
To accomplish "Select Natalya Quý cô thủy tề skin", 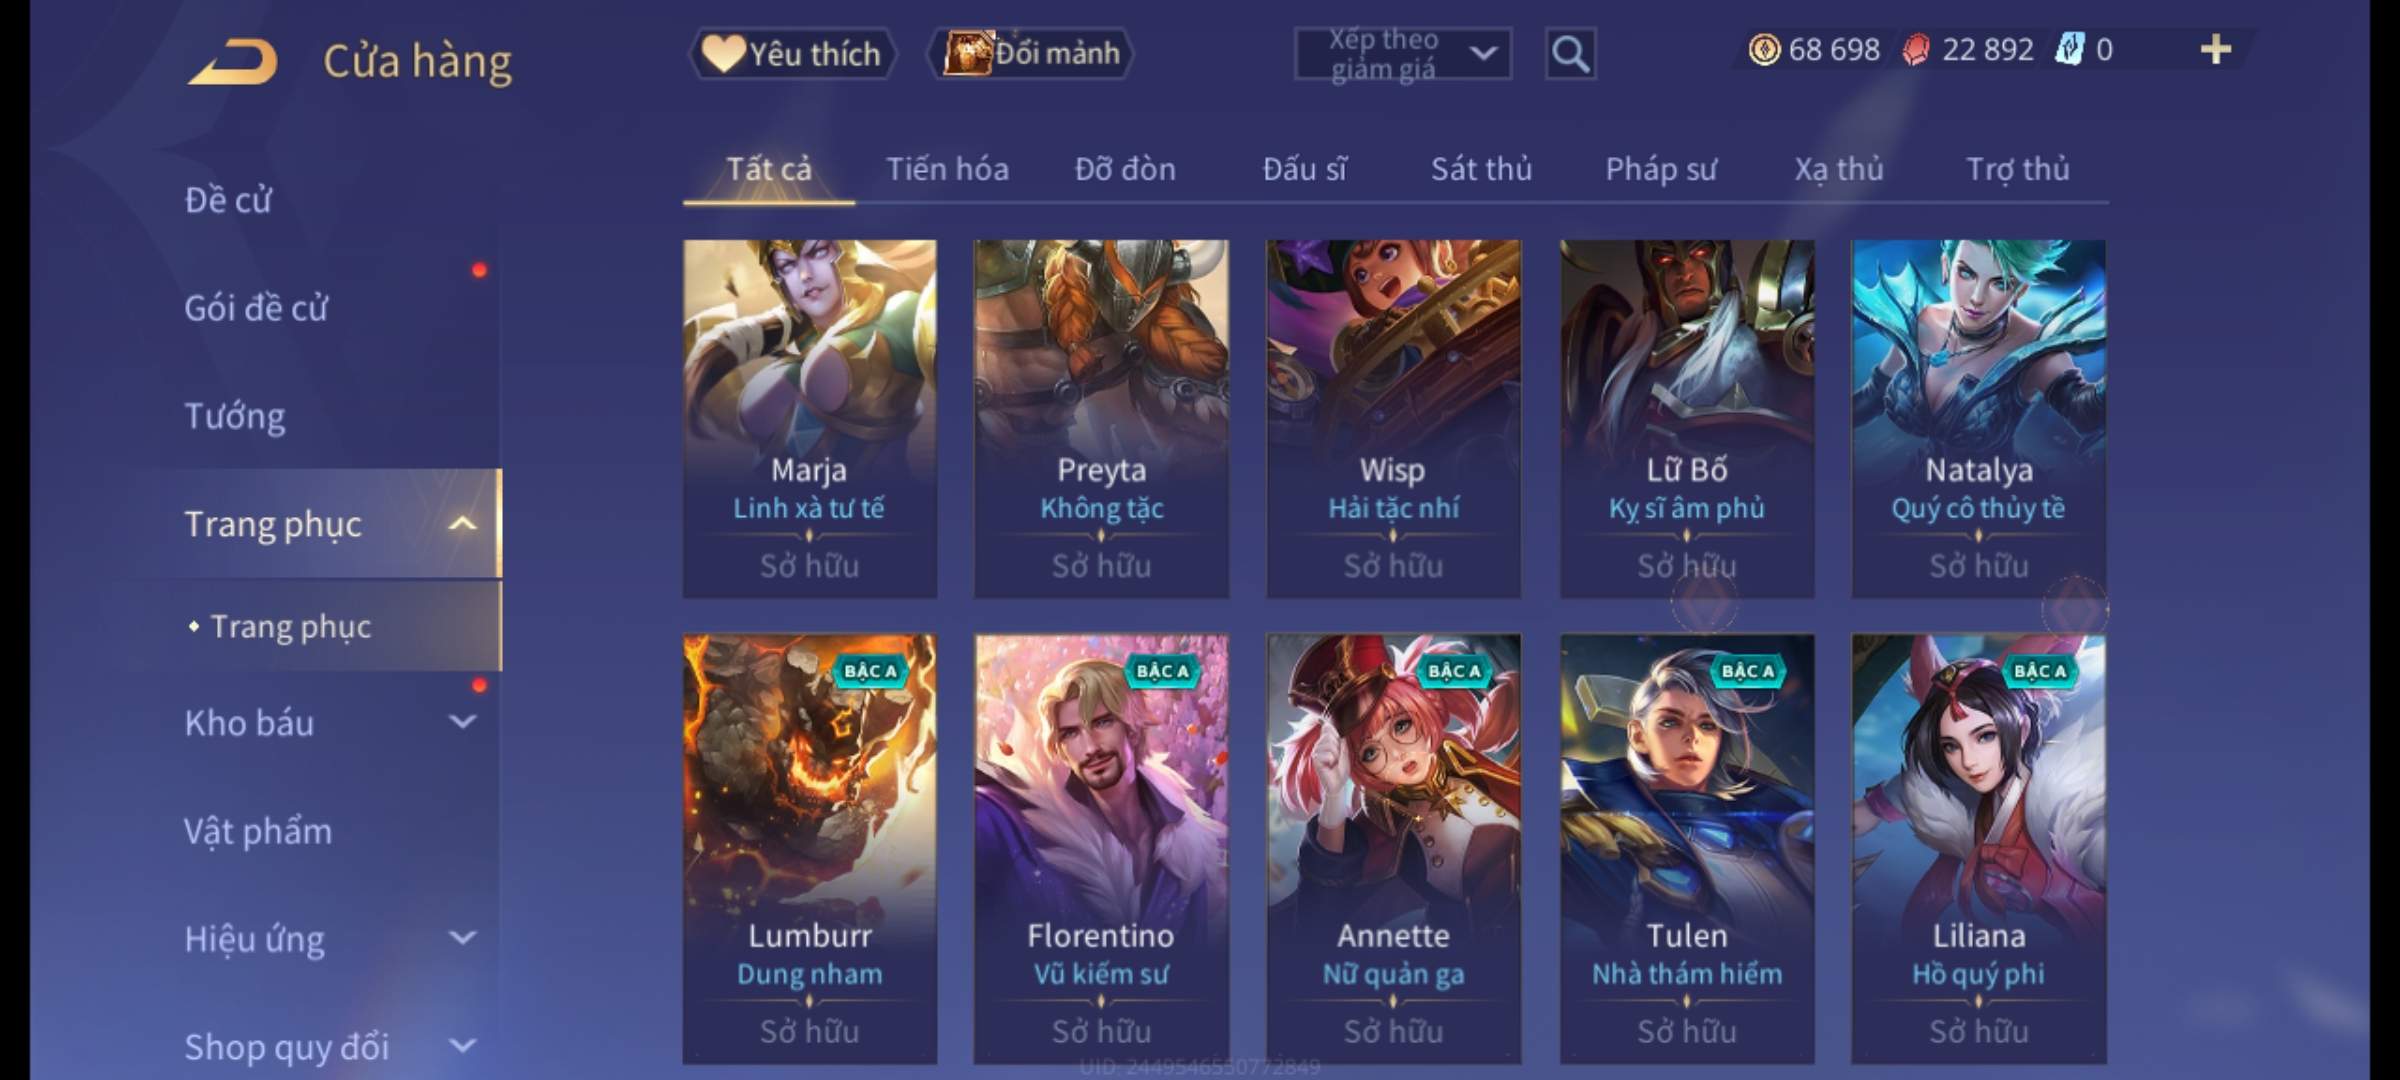I will click(x=1978, y=418).
